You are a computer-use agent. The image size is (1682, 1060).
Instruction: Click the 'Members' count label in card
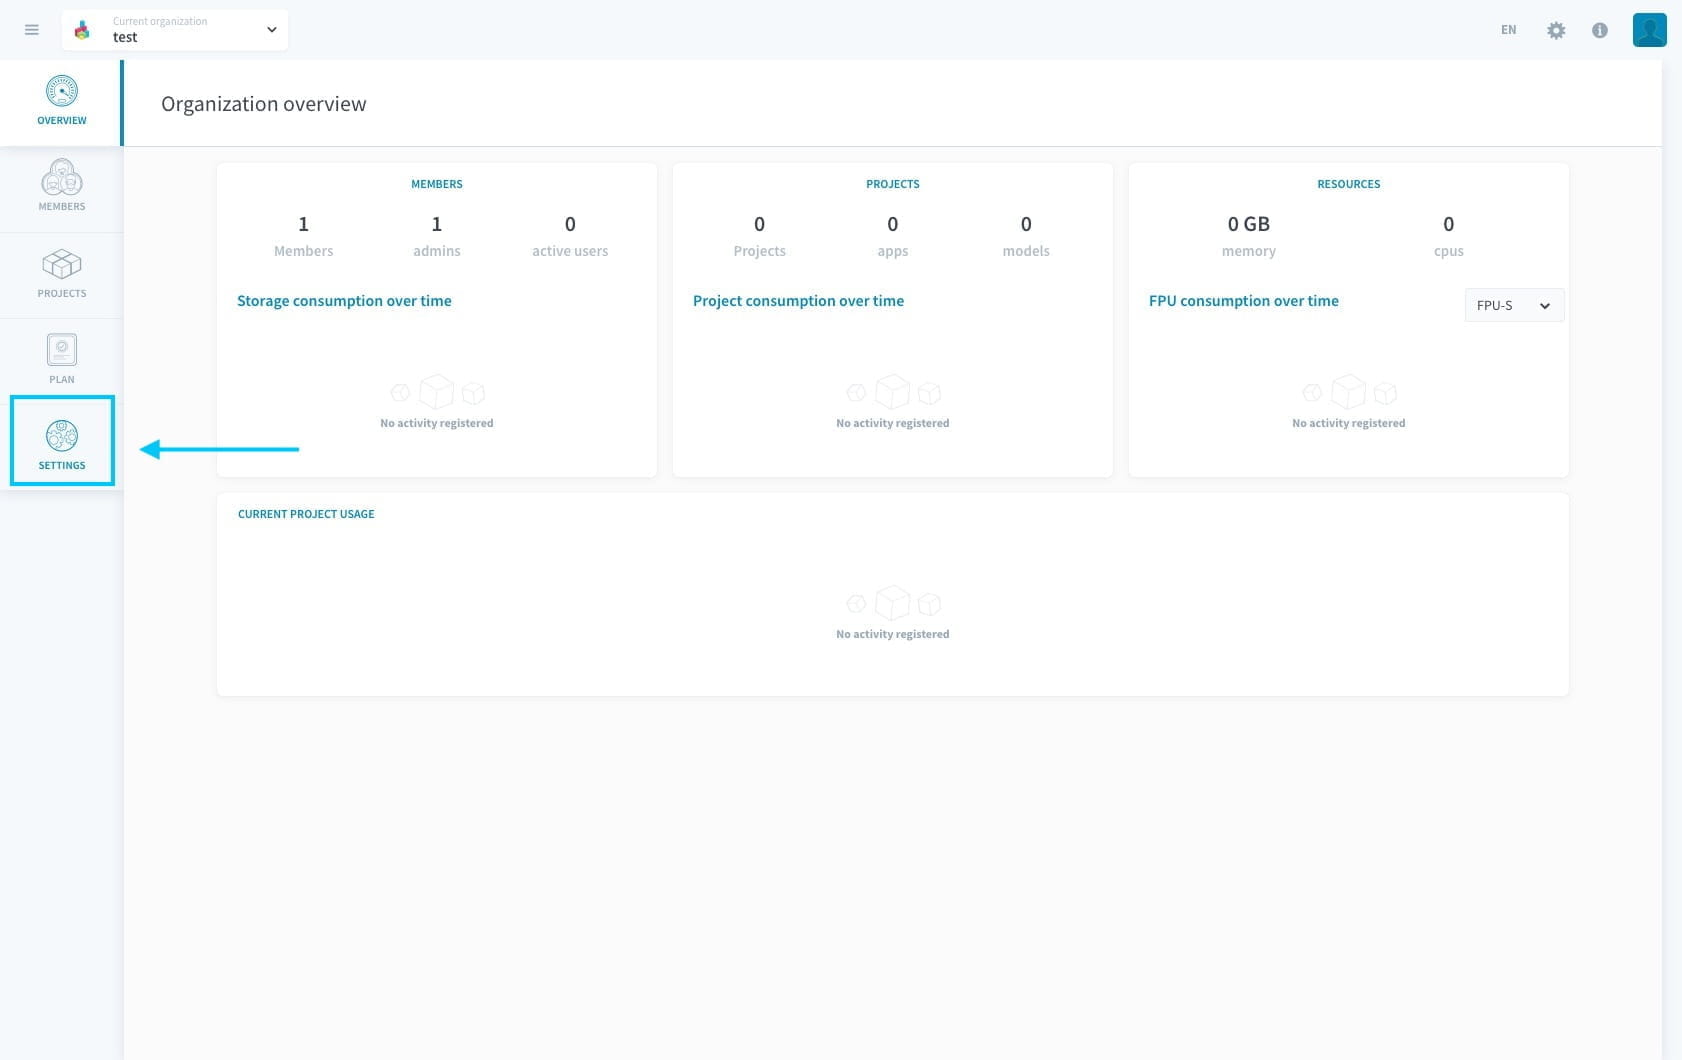pyautogui.click(x=304, y=251)
